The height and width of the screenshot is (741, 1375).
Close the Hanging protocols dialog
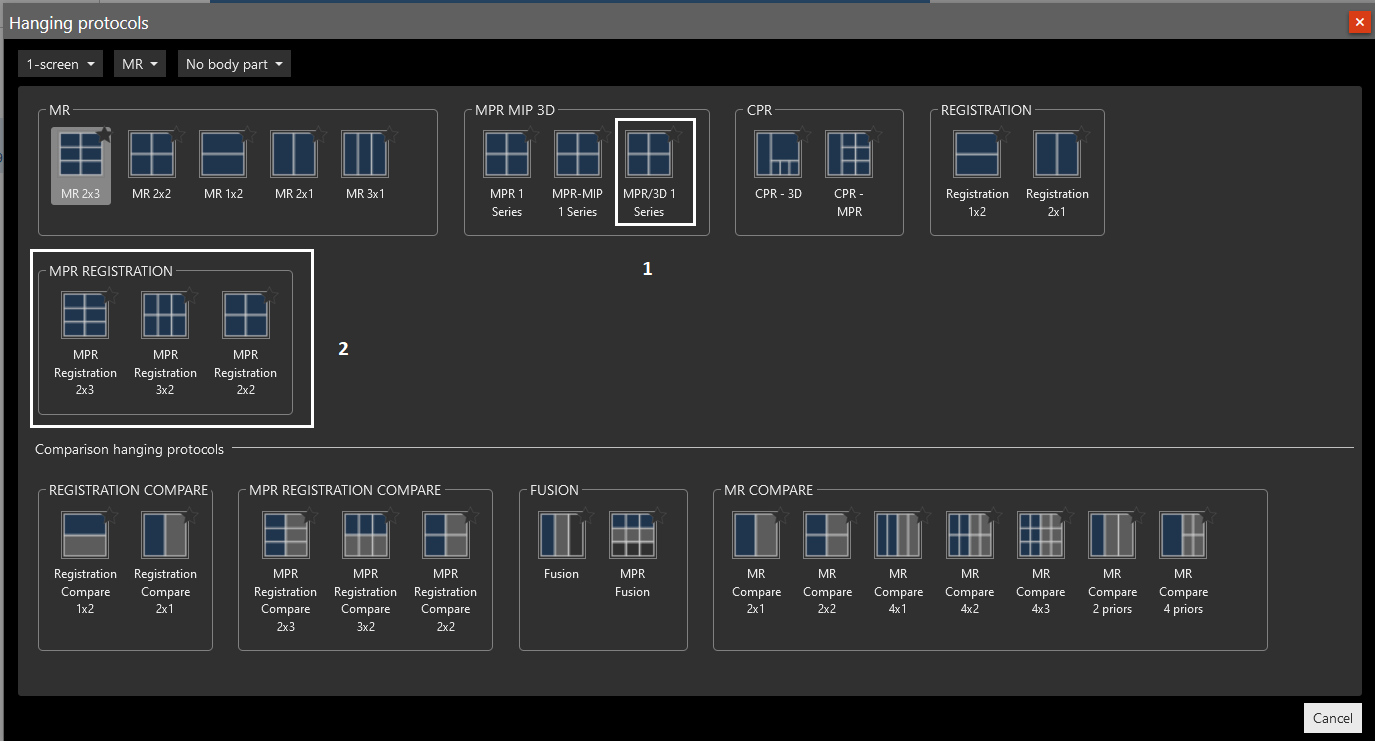[x=1359, y=22]
